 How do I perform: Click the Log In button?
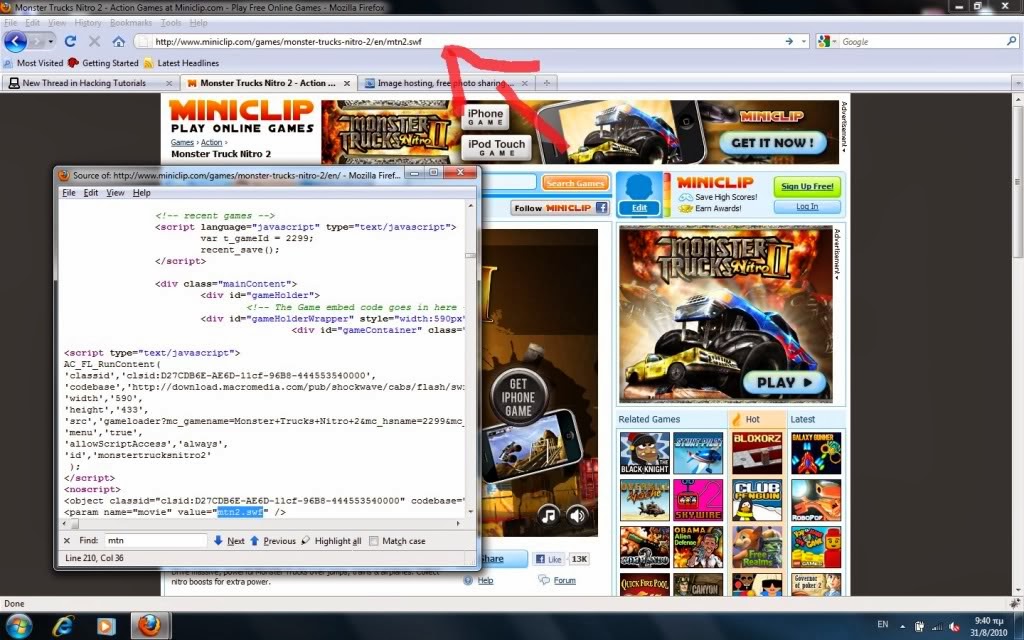click(807, 206)
